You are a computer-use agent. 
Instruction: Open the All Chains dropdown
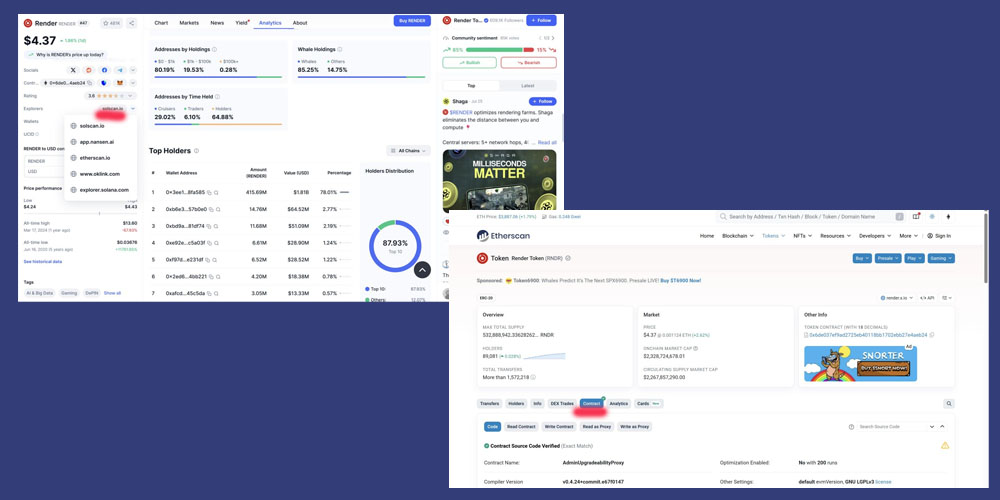coord(408,151)
